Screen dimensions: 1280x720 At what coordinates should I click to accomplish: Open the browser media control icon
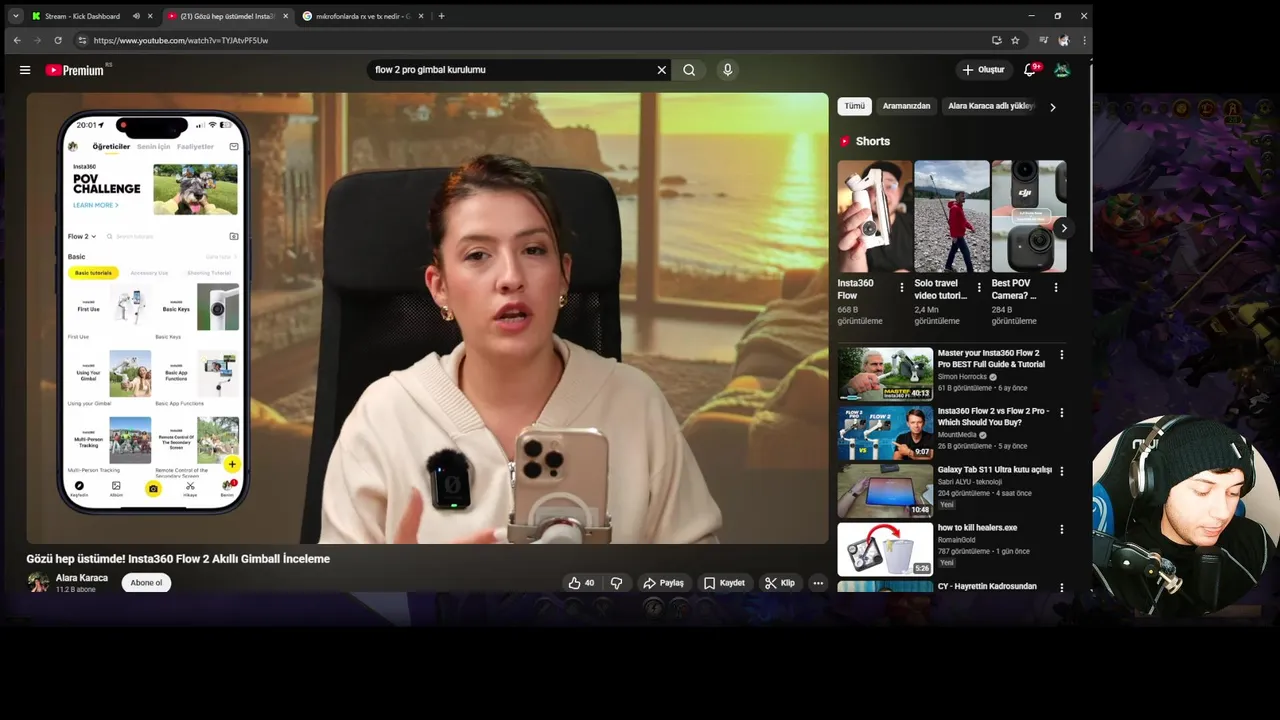coord(1043,40)
